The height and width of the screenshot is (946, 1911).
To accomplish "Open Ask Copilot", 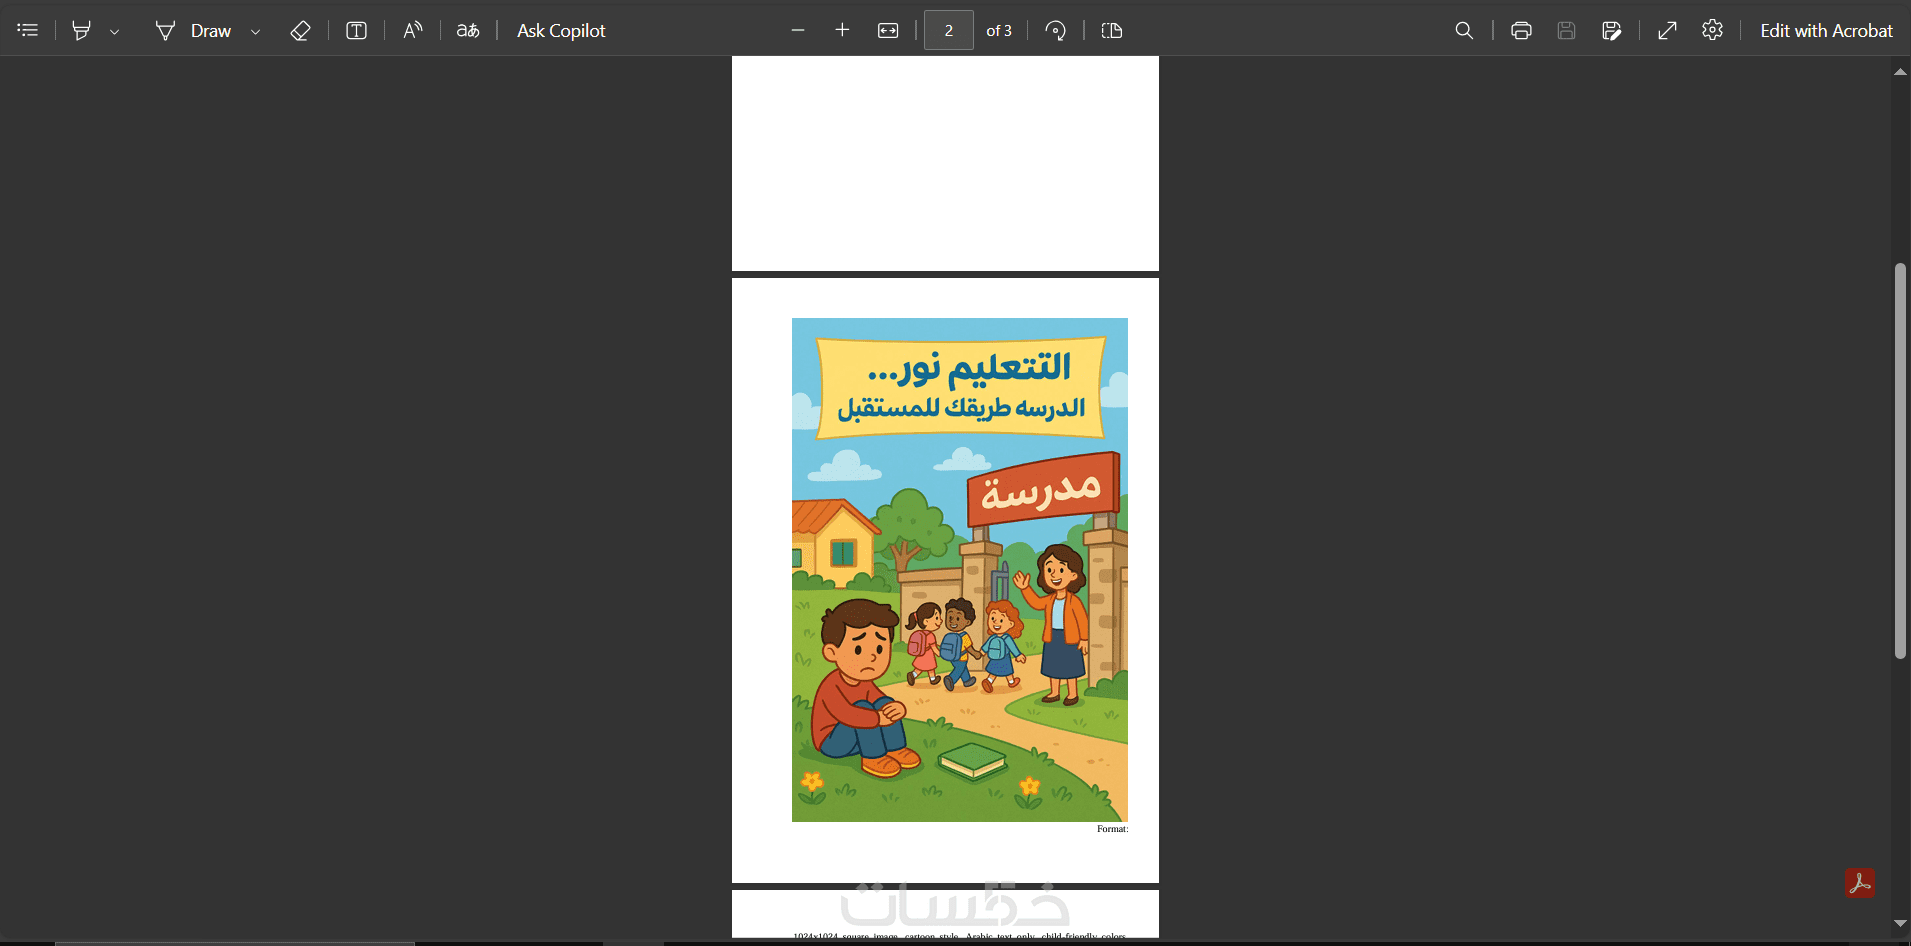I will (561, 30).
